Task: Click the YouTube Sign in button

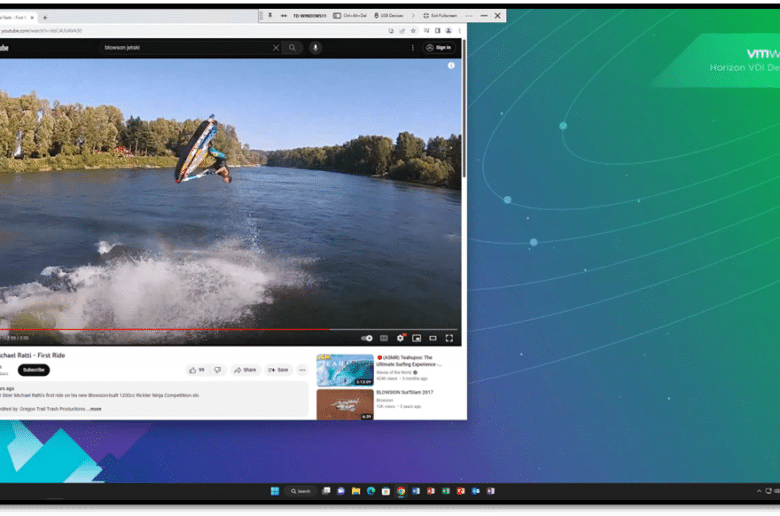Action: 439,48
